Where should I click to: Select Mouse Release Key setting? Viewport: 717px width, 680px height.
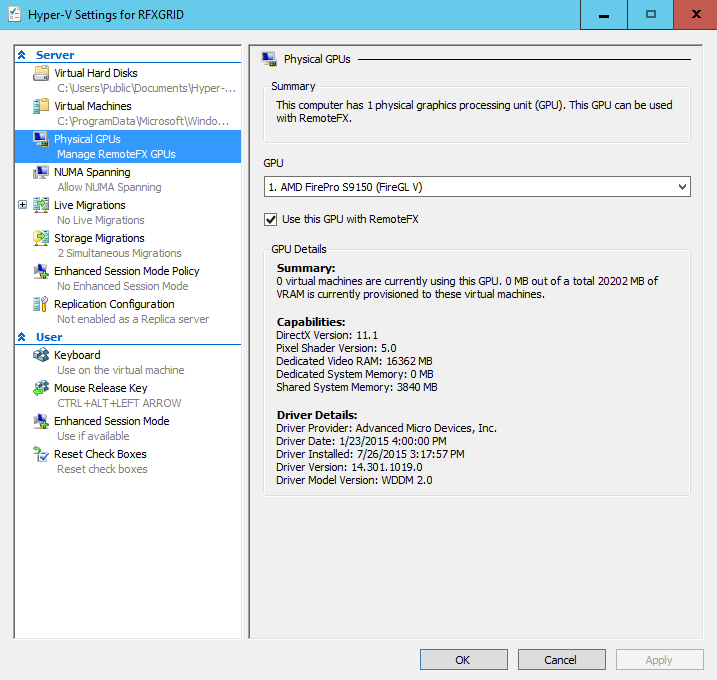pyautogui.click(x=101, y=388)
